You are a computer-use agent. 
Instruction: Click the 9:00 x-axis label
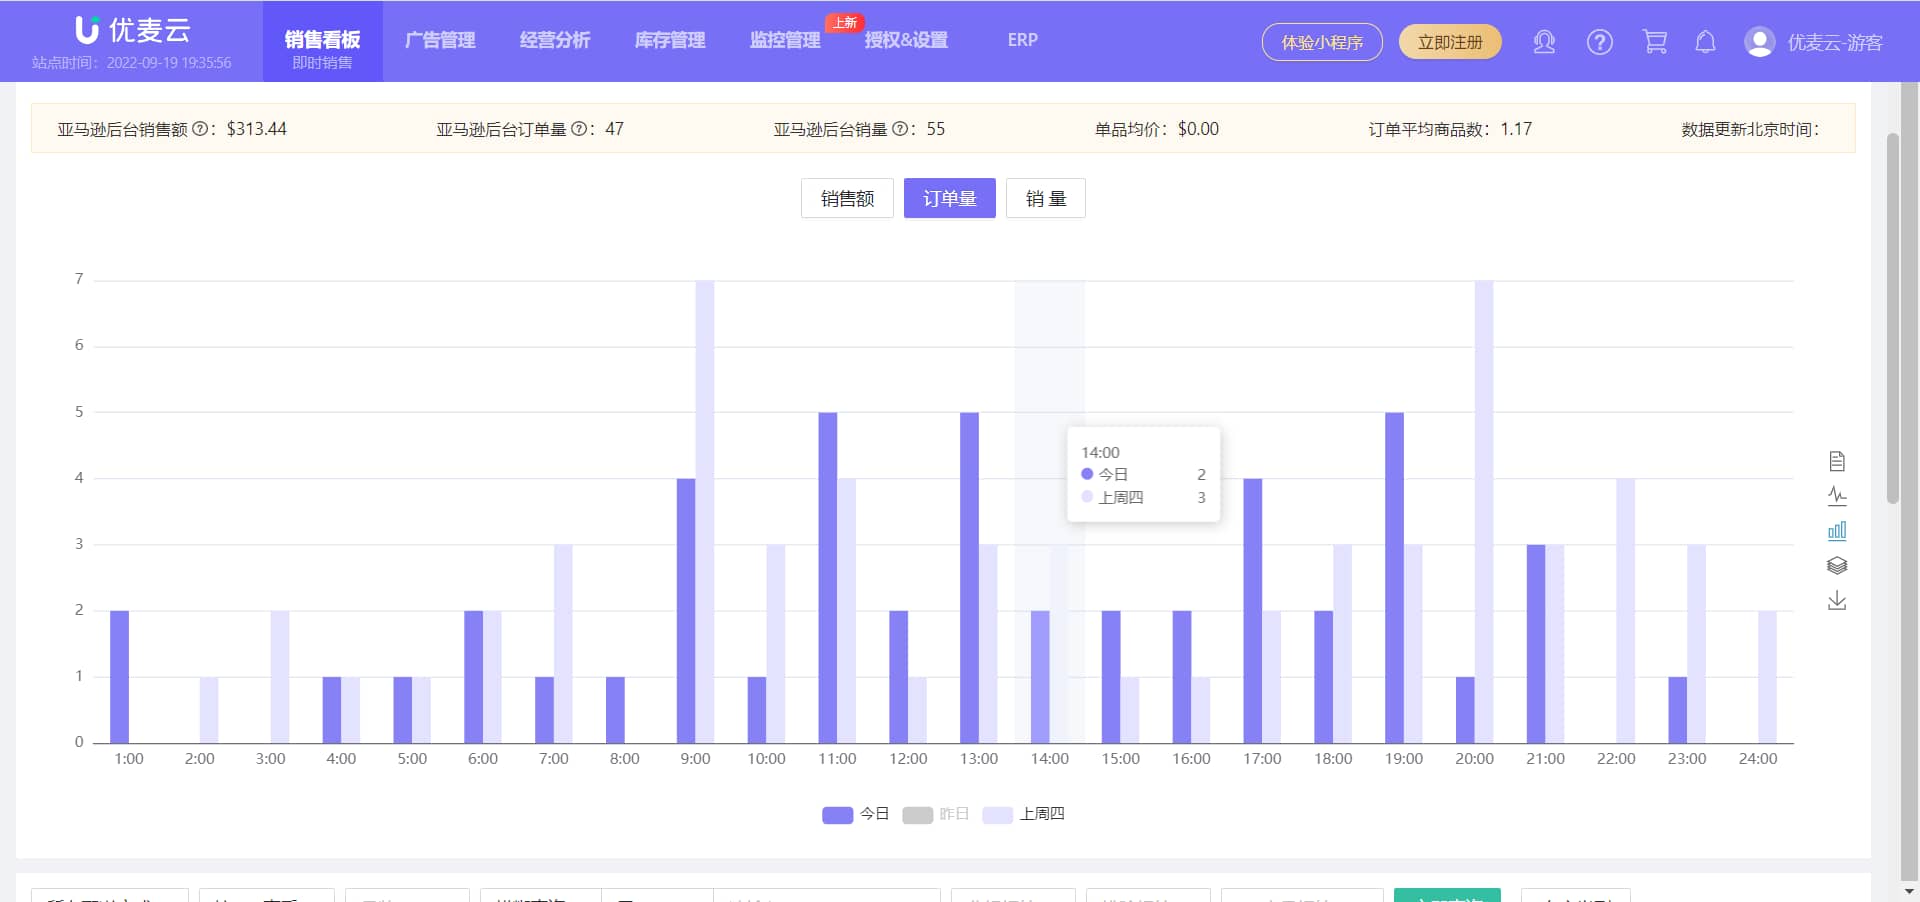[x=695, y=759]
